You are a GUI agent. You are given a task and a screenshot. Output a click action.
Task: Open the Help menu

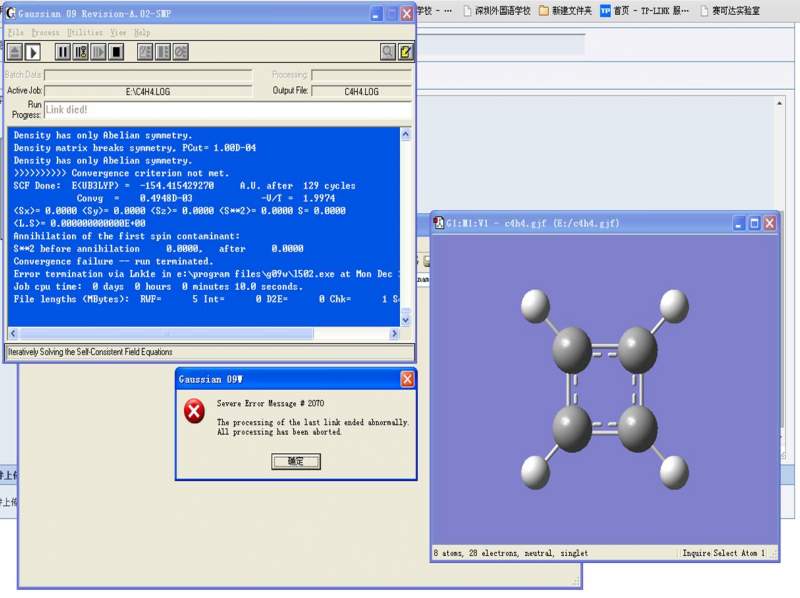(142, 33)
